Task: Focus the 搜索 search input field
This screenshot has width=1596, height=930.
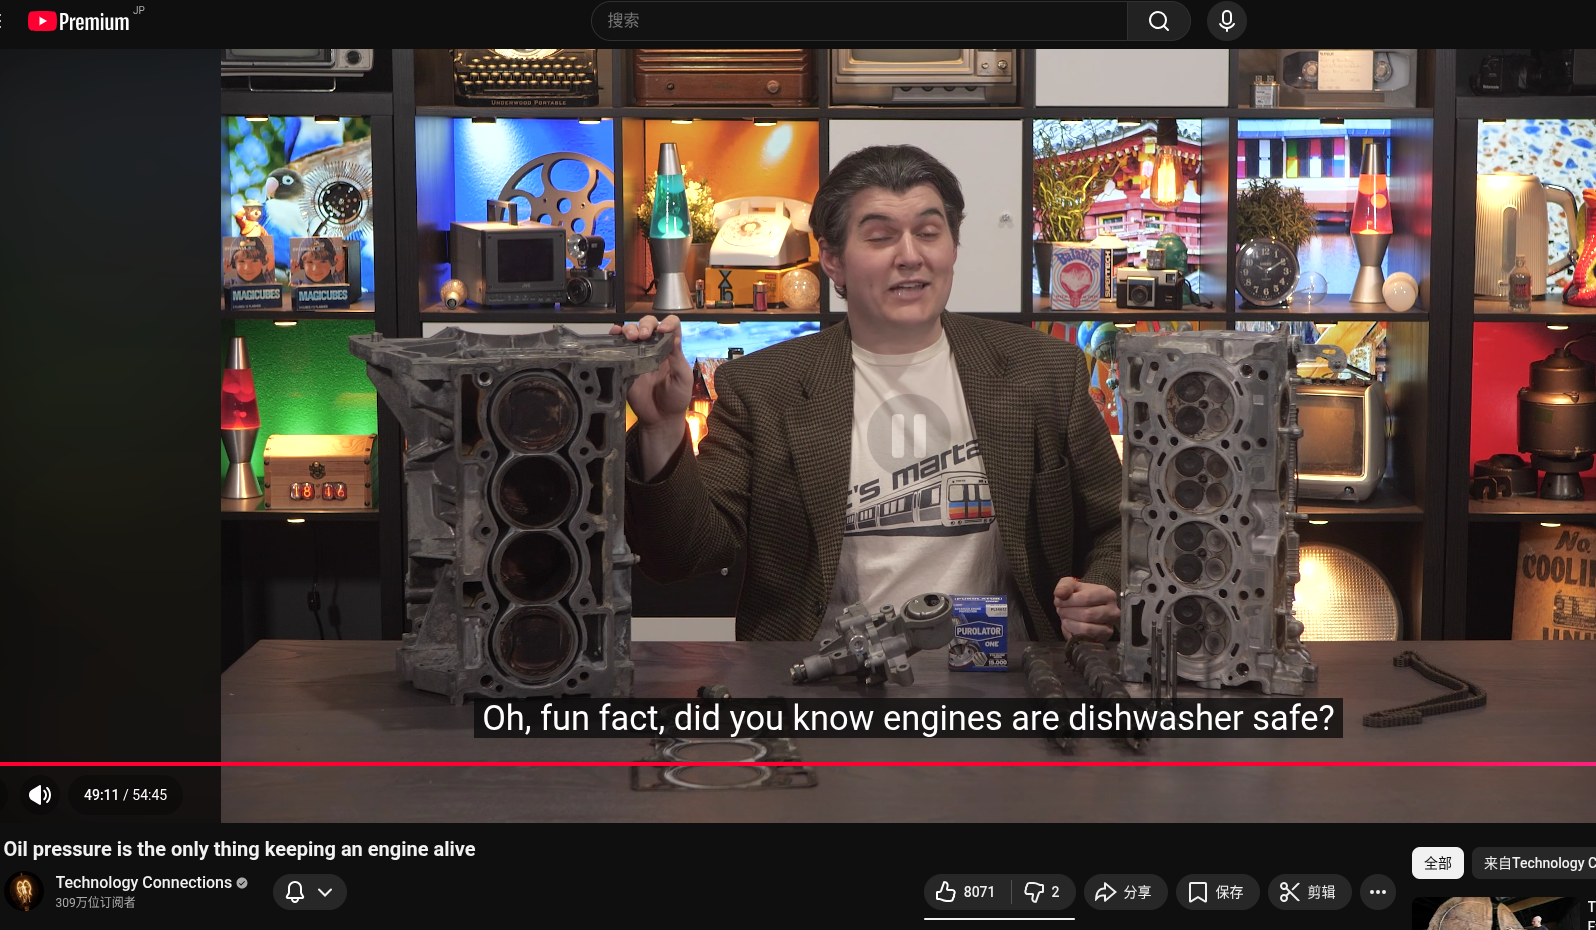Action: click(x=860, y=21)
